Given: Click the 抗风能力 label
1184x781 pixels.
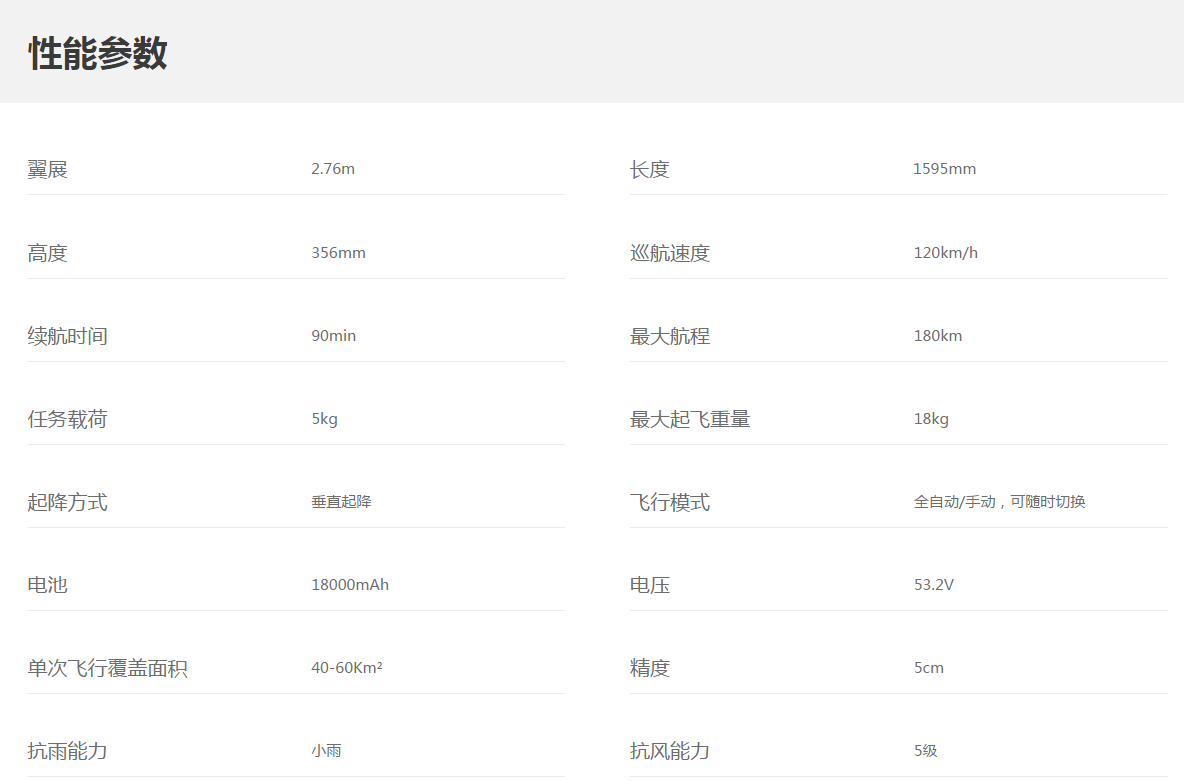Looking at the screenshot, I should (x=669, y=751).
